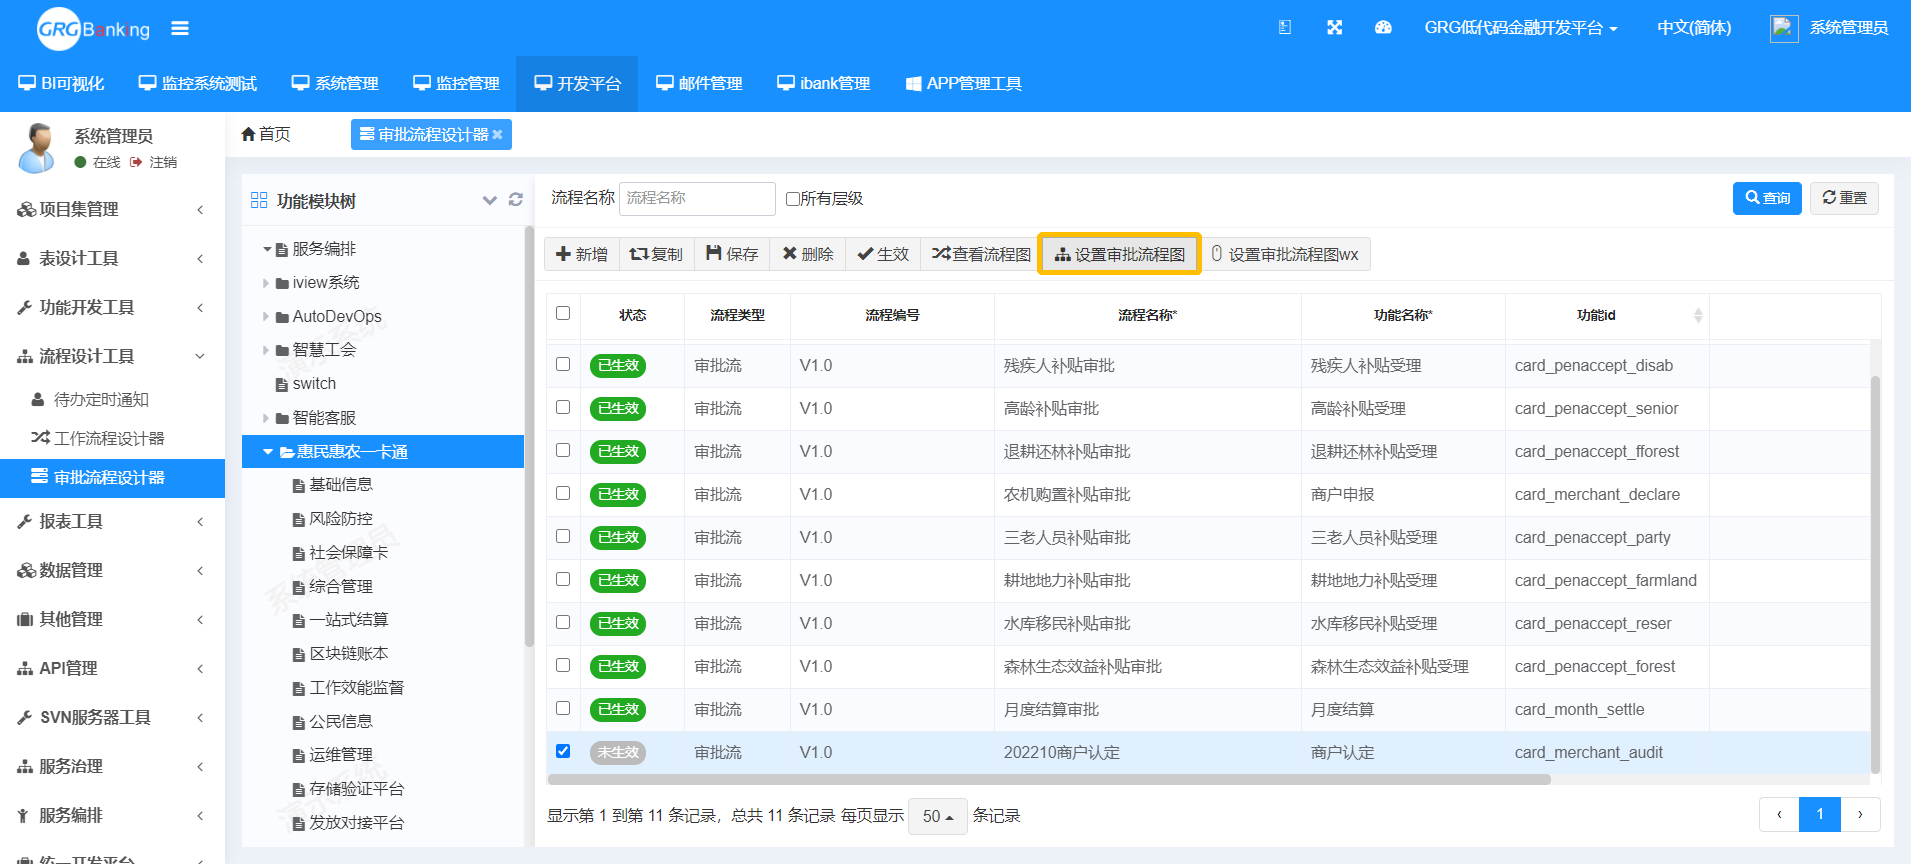The width and height of the screenshot is (1911, 864).
Task: Check the 农机购置补贴审批 row checkbox
Action: 563,493
